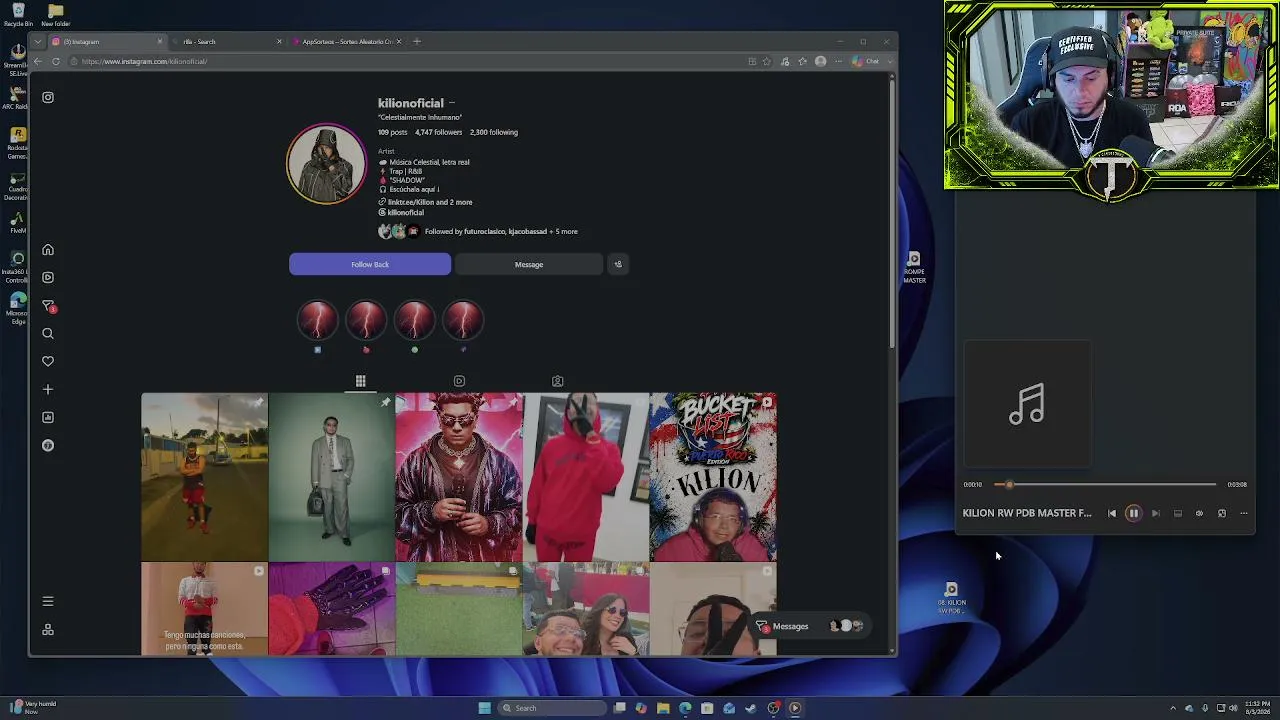Open Microsoft Edge from the taskbar
Screen dimensions: 1280x720
pos(685,708)
